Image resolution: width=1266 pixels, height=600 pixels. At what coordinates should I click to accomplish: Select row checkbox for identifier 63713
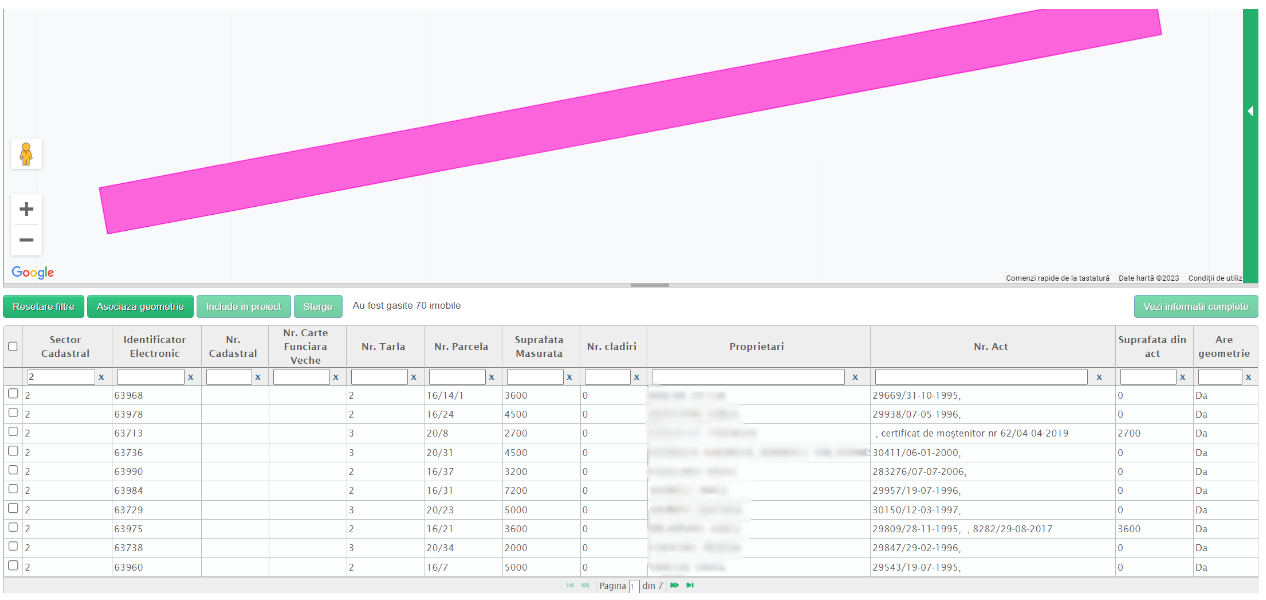(x=13, y=432)
